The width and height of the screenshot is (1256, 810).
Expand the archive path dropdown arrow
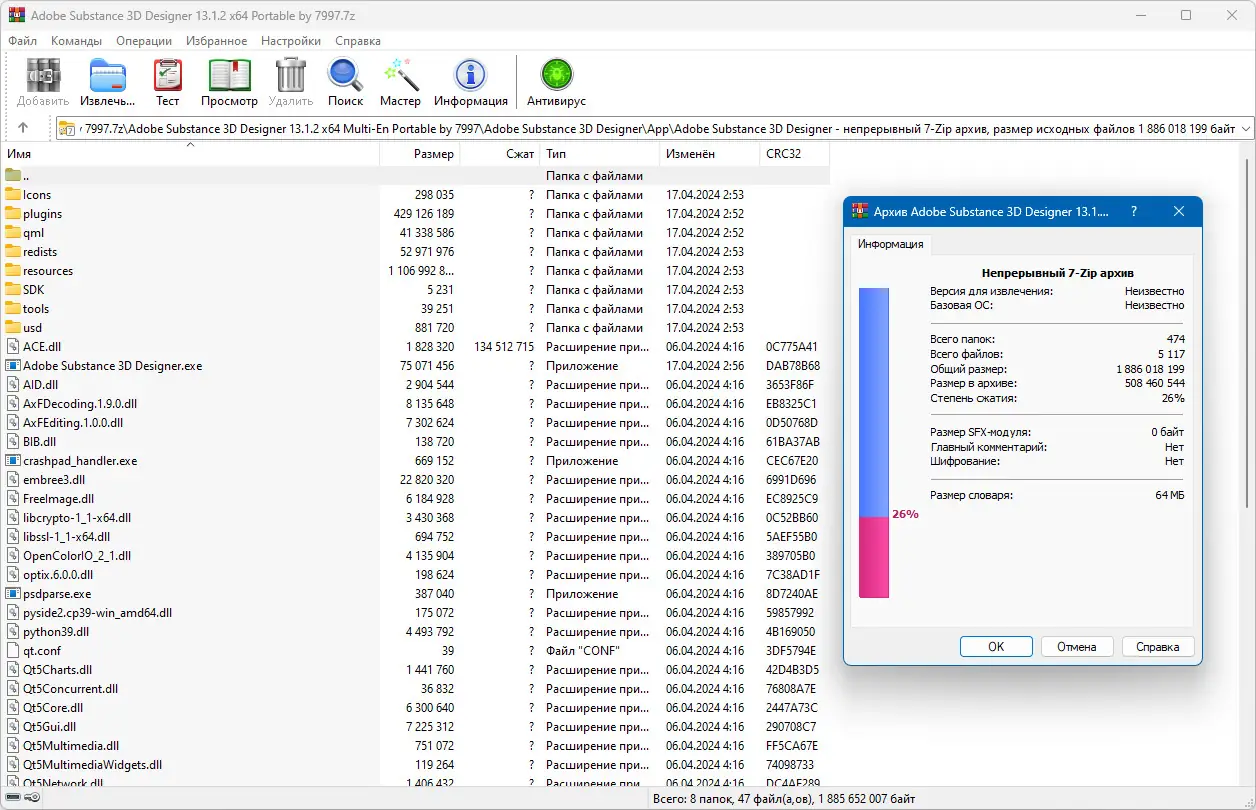(1245, 128)
